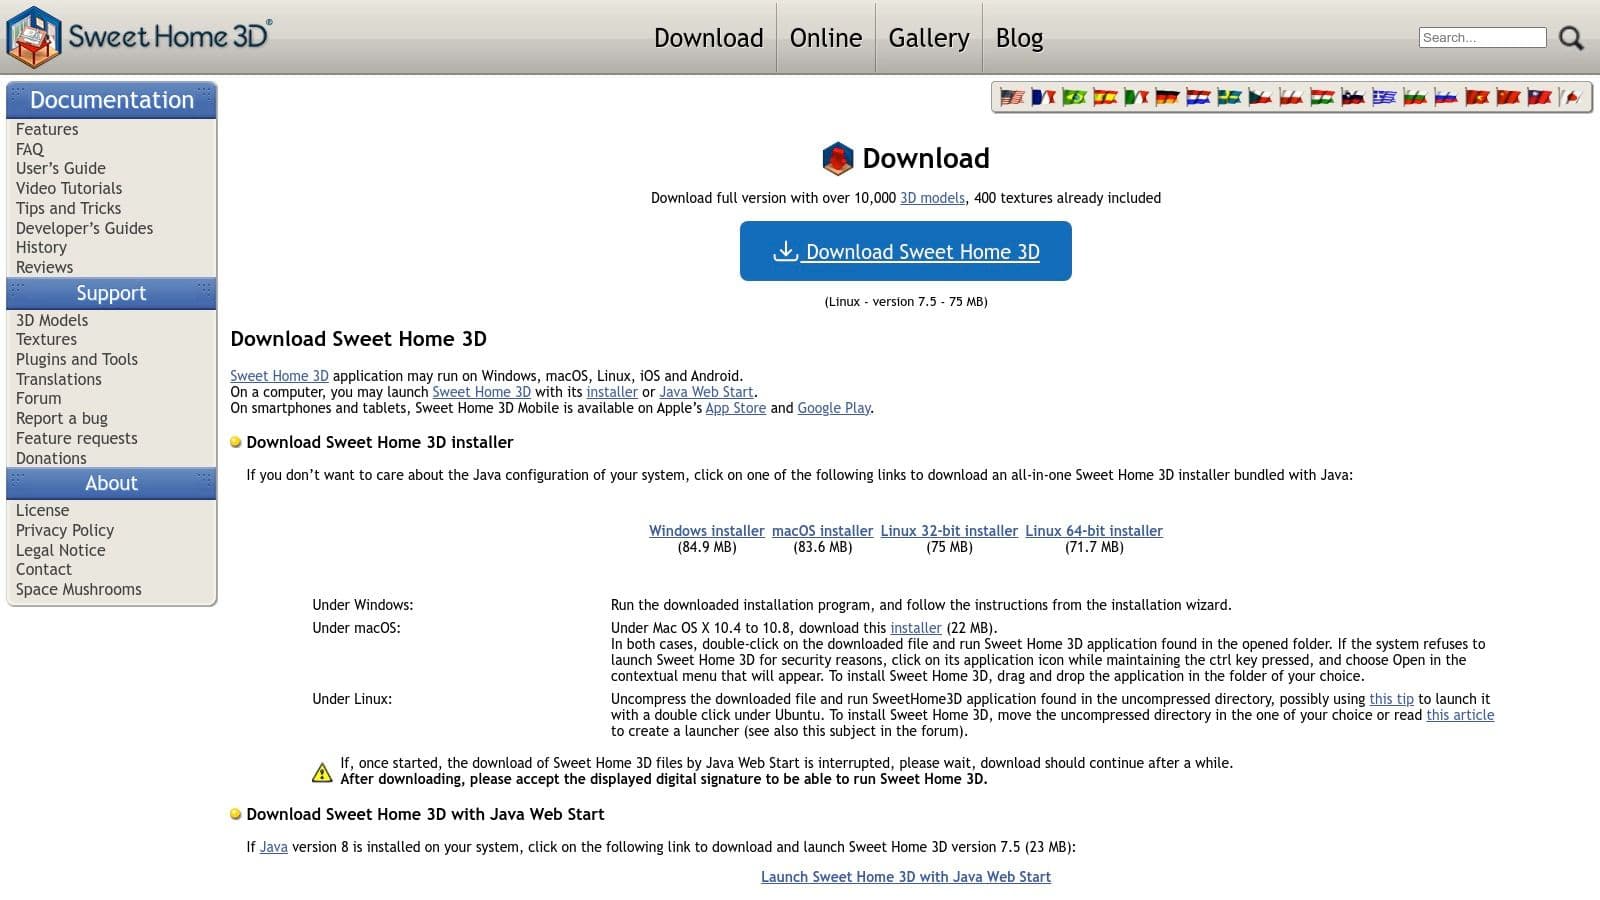
Task: Select the Spanish flag language icon
Action: coord(1105,97)
